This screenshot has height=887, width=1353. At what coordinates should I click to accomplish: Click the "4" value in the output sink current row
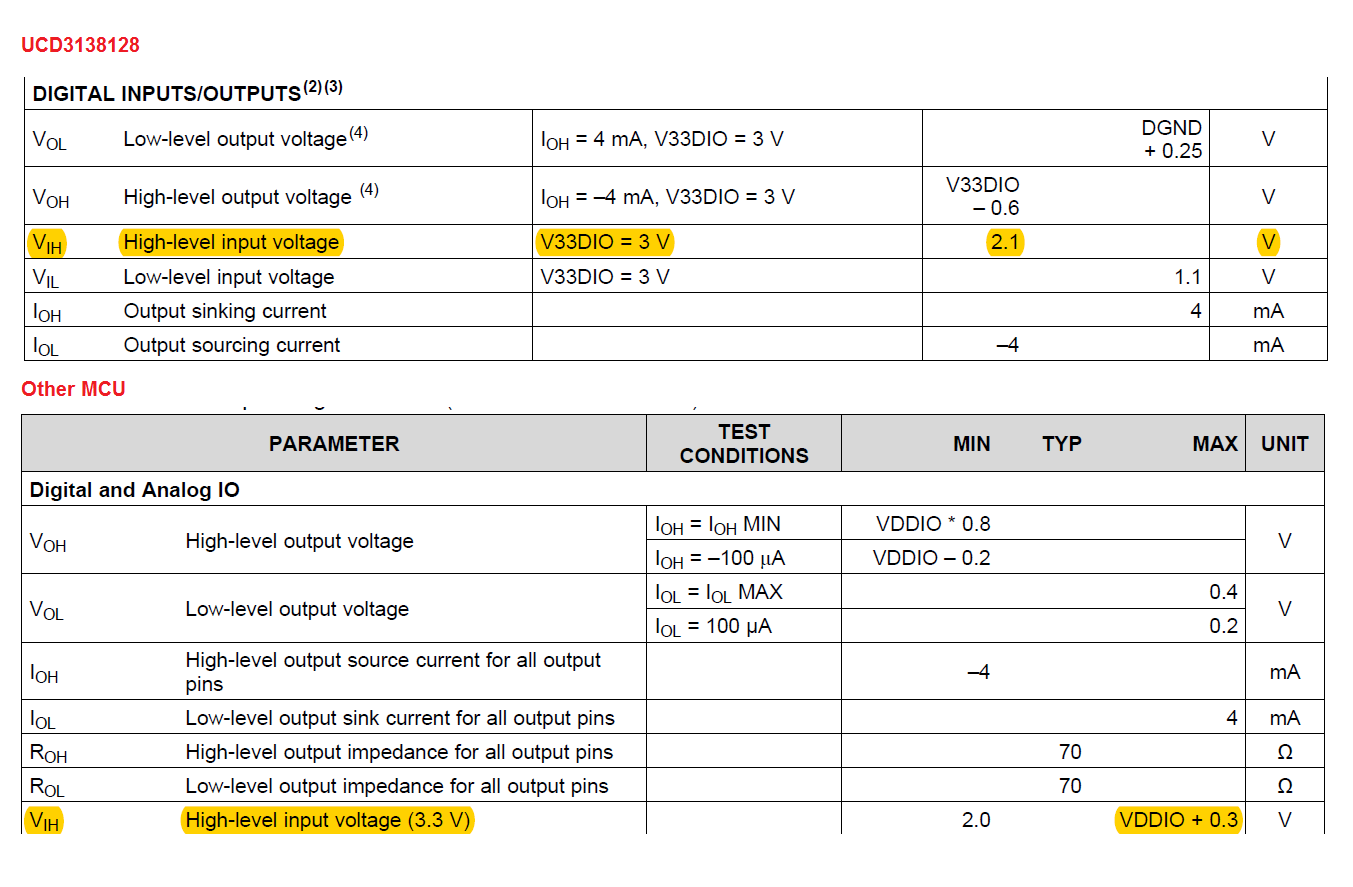pos(1232,718)
